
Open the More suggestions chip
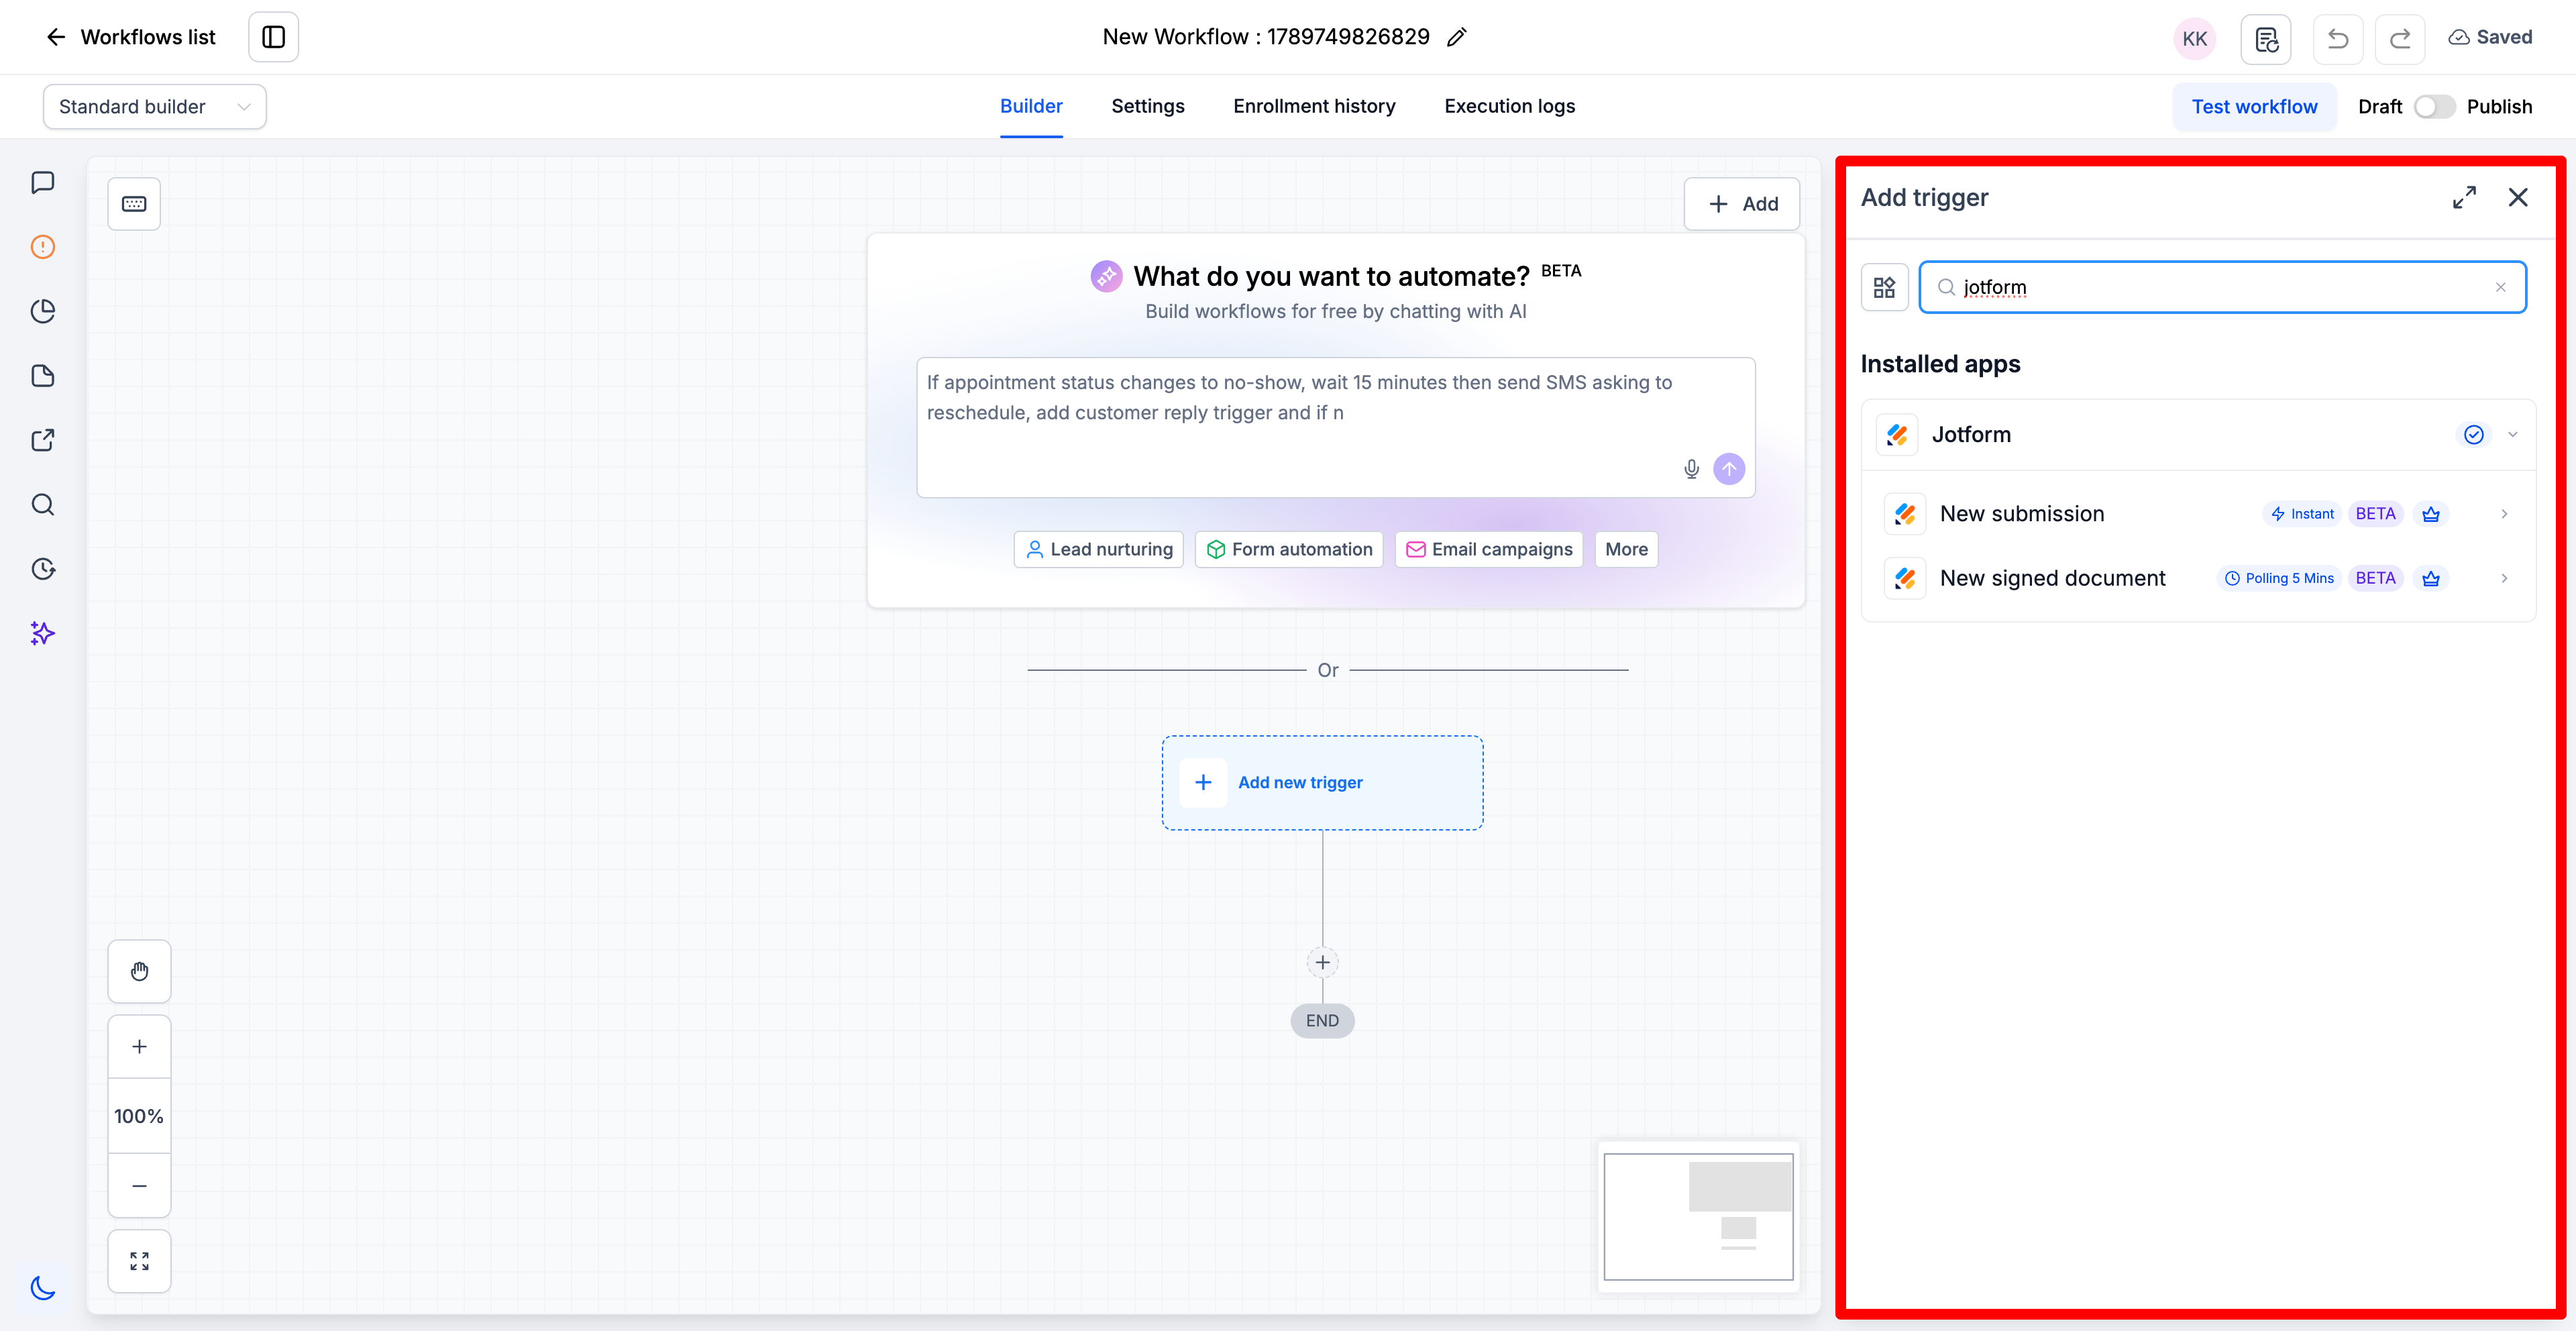pos(1626,550)
